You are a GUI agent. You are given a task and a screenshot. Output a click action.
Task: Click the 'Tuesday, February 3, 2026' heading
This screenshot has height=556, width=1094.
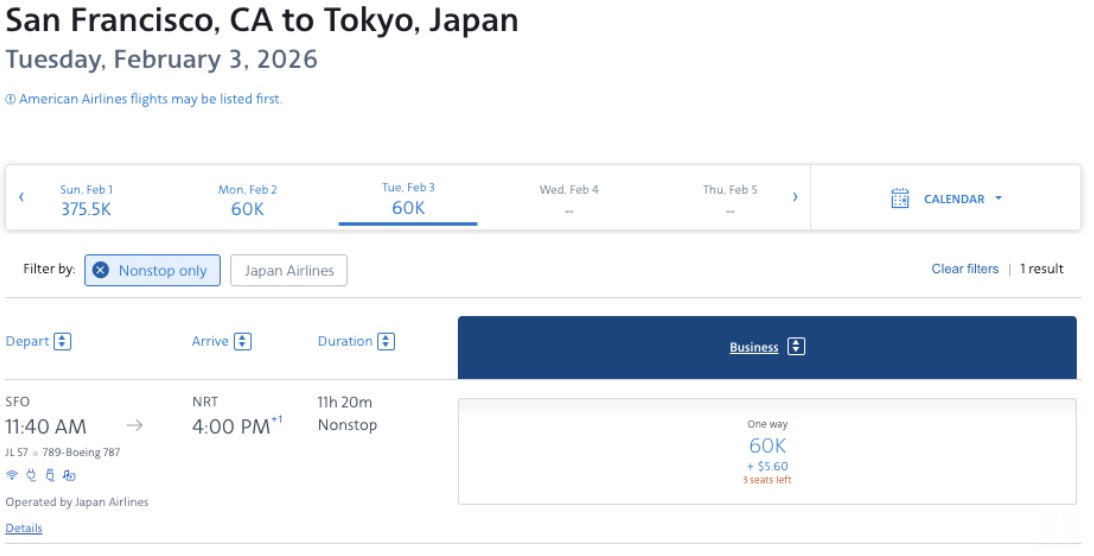point(161,59)
